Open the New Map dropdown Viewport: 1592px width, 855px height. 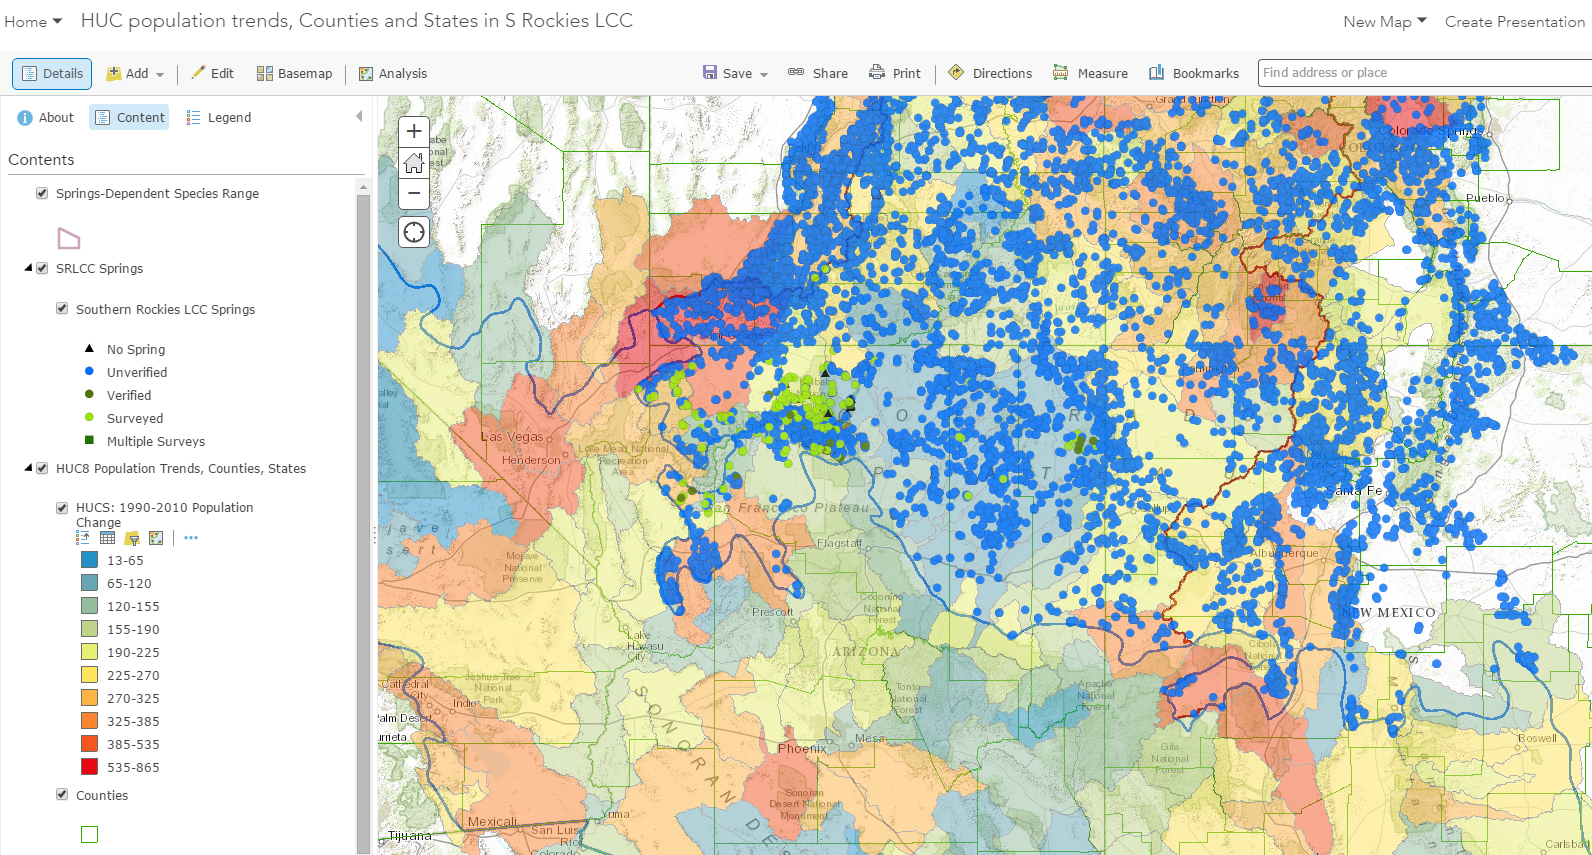point(1385,22)
